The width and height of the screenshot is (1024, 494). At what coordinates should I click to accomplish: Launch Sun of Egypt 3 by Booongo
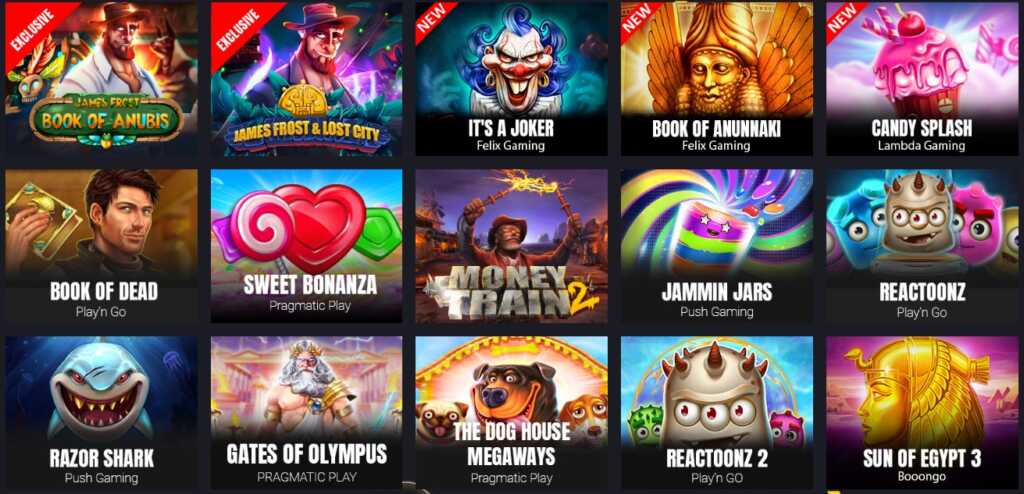coord(921,413)
